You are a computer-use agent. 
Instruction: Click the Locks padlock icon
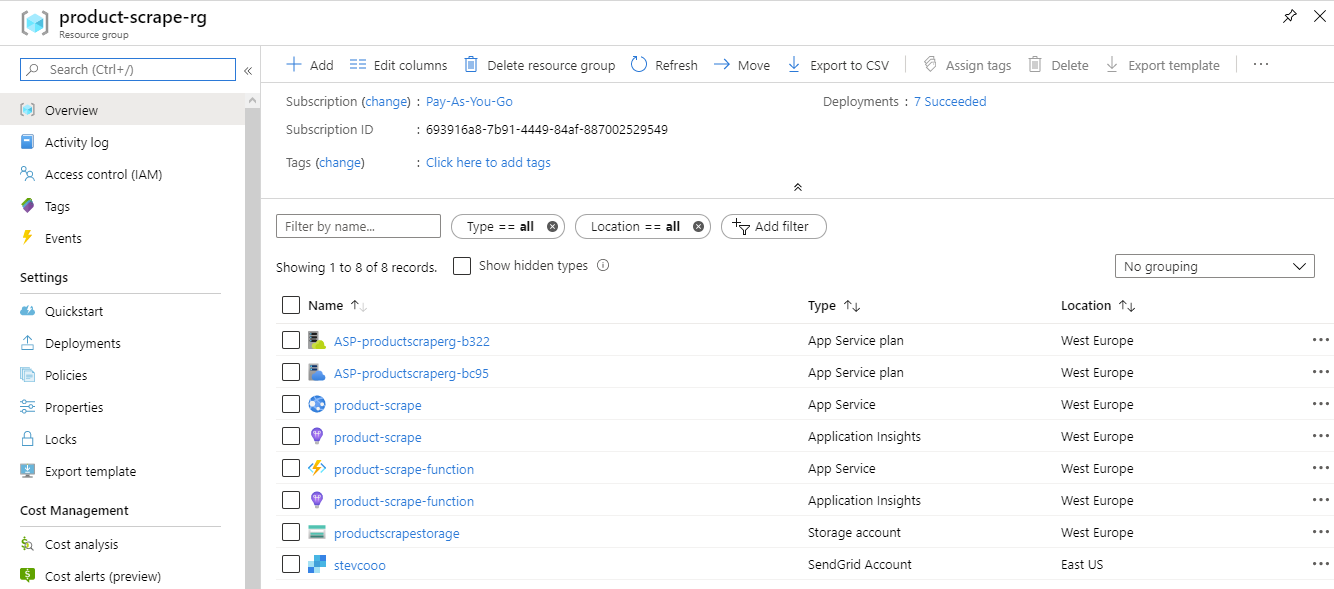[27, 439]
